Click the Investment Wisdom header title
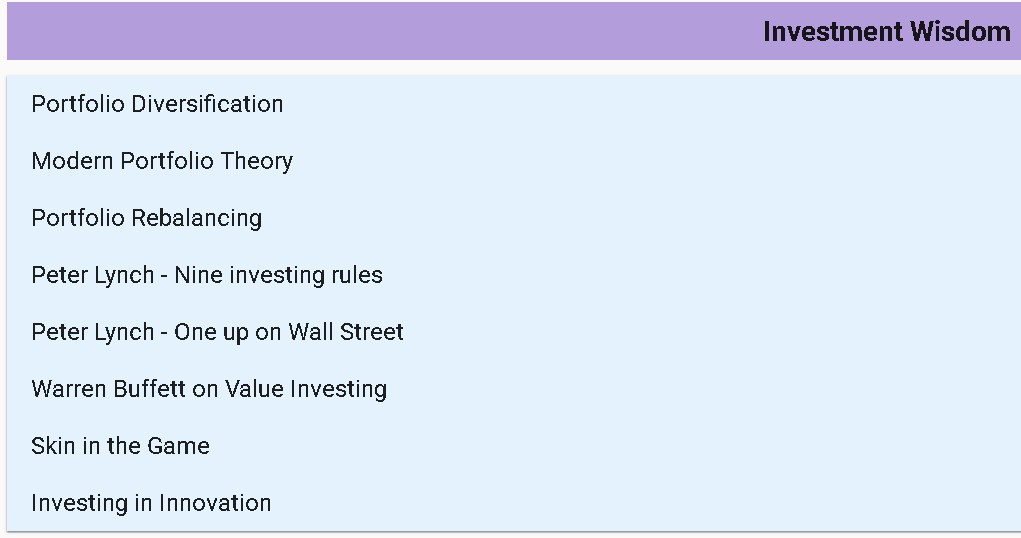 pyautogui.click(x=886, y=32)
